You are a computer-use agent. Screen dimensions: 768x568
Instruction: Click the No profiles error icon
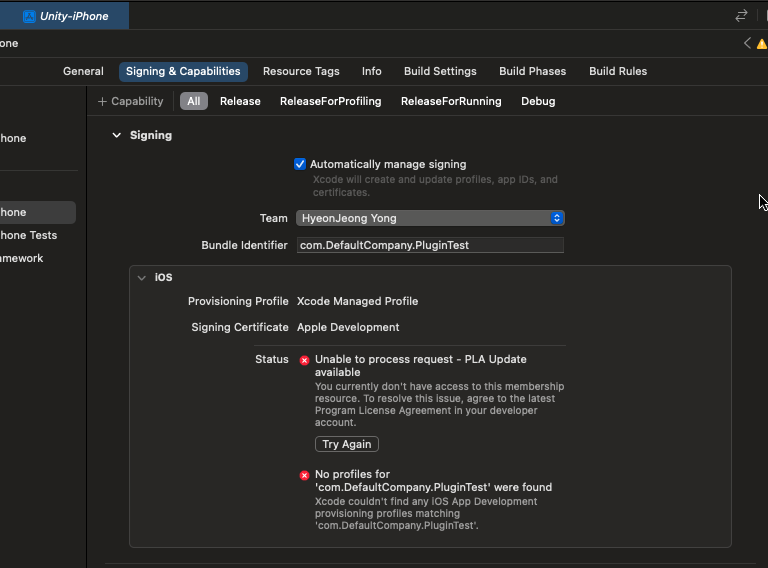point(304,475)
